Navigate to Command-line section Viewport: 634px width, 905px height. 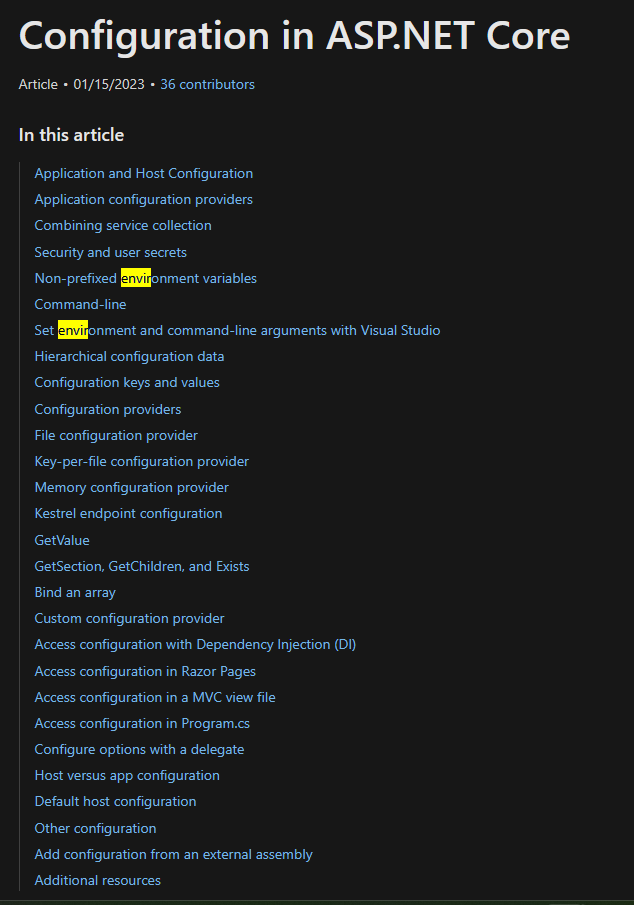coord(80,304)
